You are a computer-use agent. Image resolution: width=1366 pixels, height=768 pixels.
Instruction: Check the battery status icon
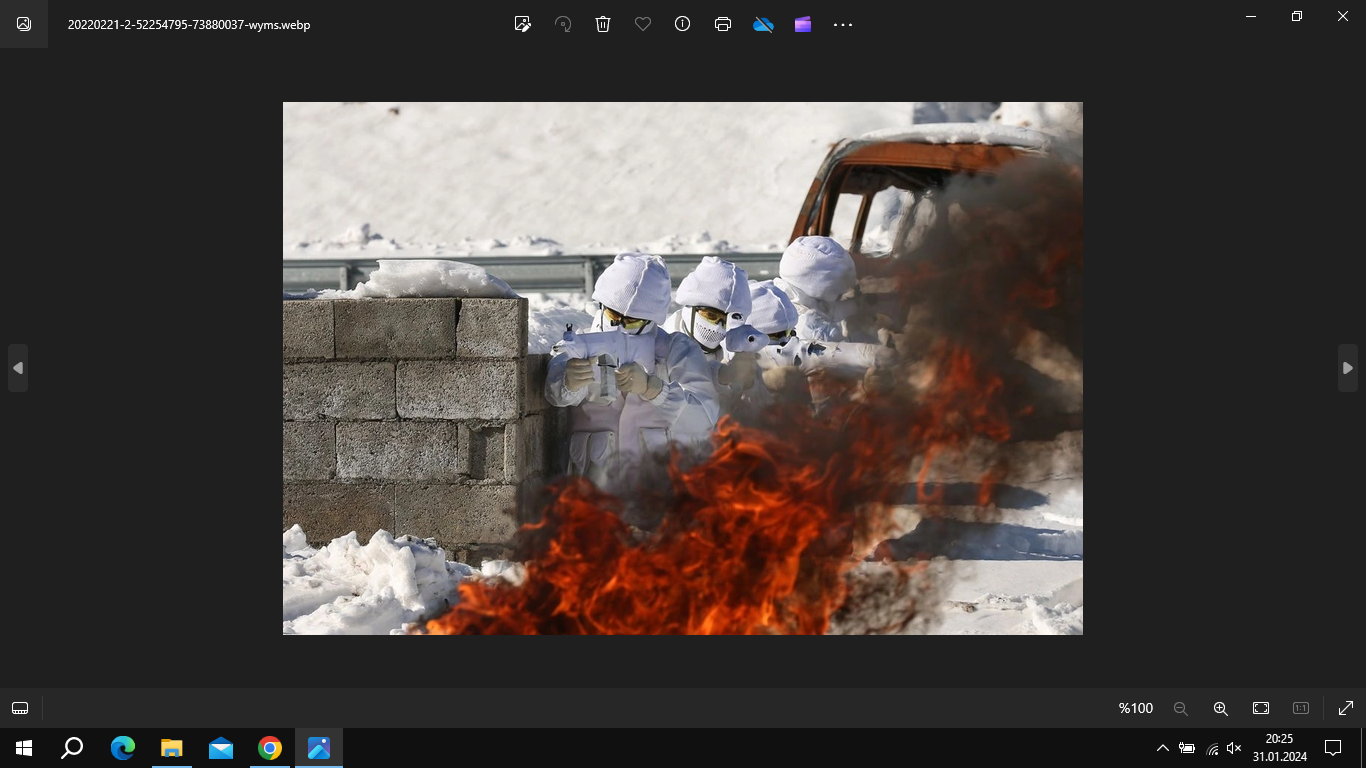[x=1187, y=748]
